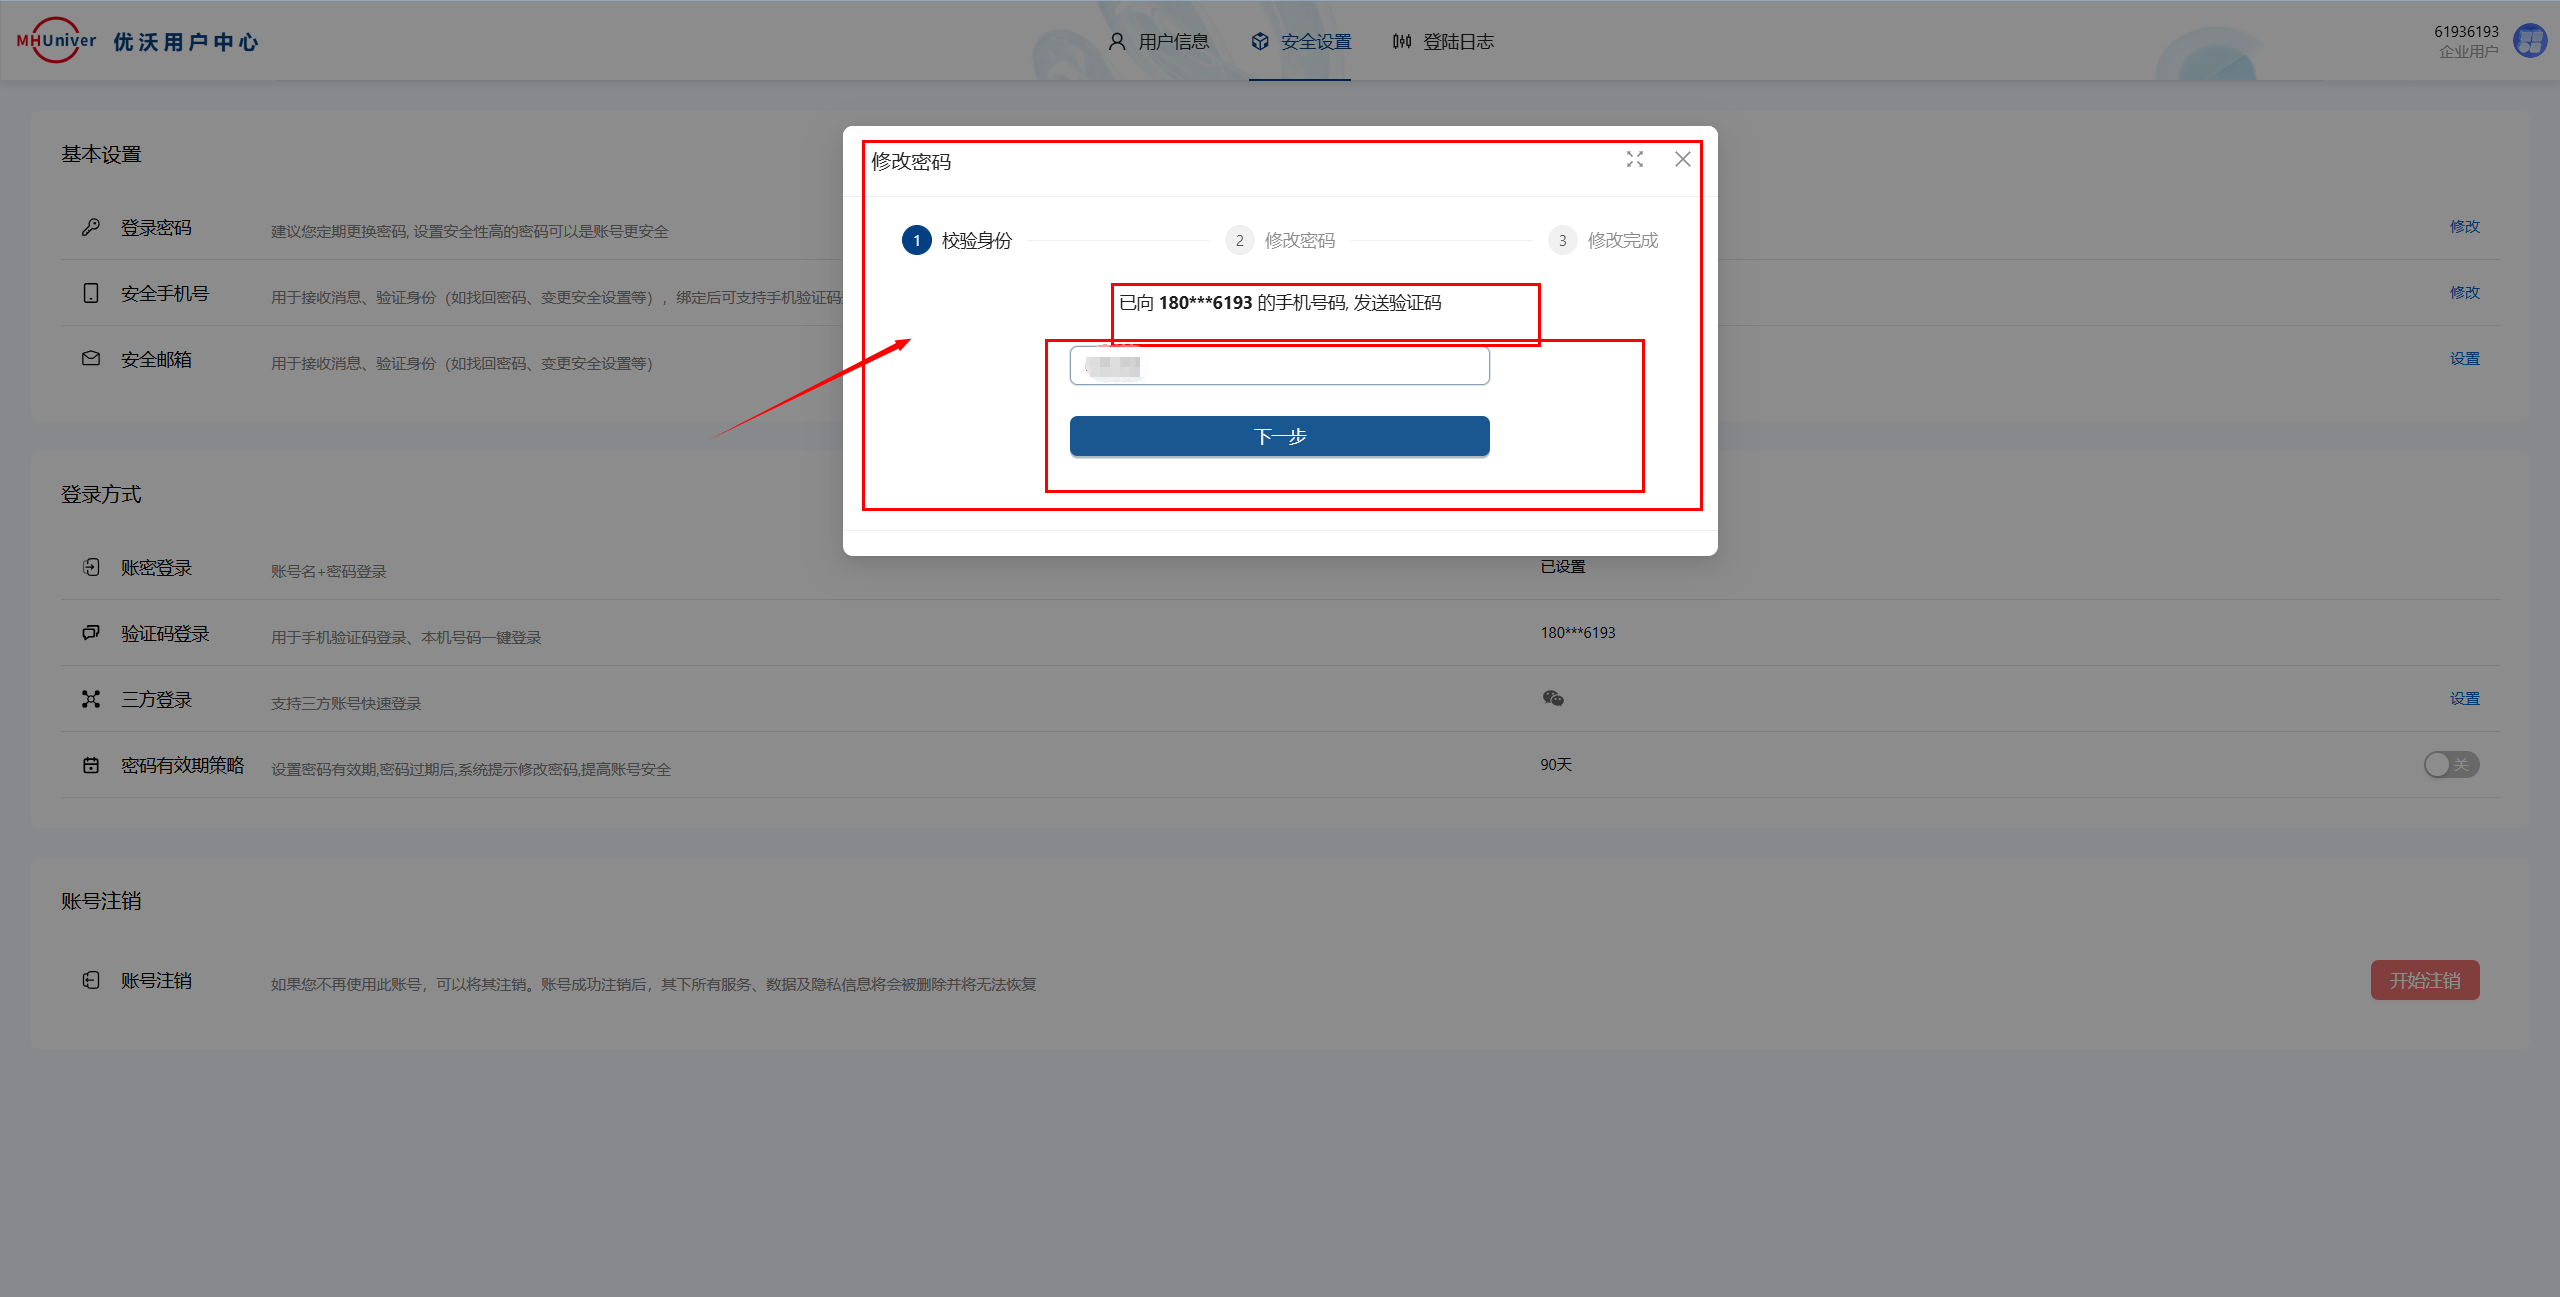Close the 修改密码 dialog
Screen dimensions: 2560x1297
1683,160
